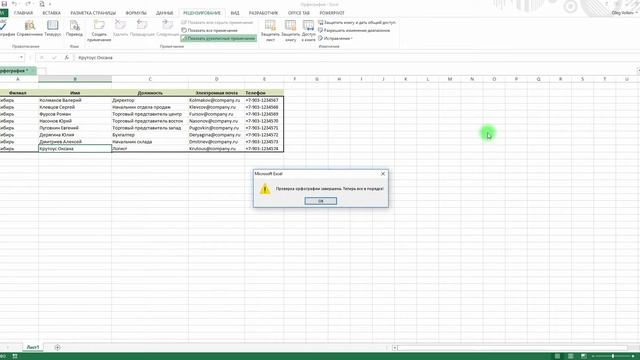The image size is (640, 360).
Task: Open the РАЗМЕТКА СТРАНИЦЫ tab
Action: click(x=93, y=13)
